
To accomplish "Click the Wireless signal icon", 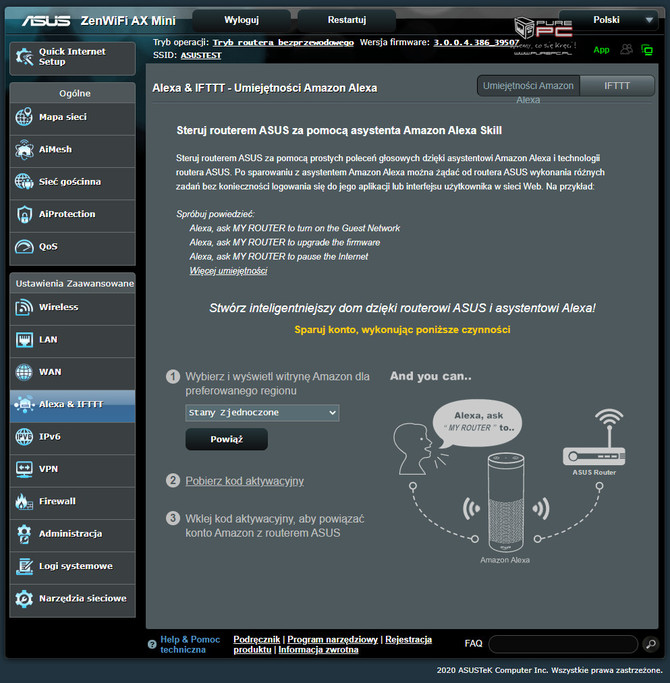I will tap(24, 307).
